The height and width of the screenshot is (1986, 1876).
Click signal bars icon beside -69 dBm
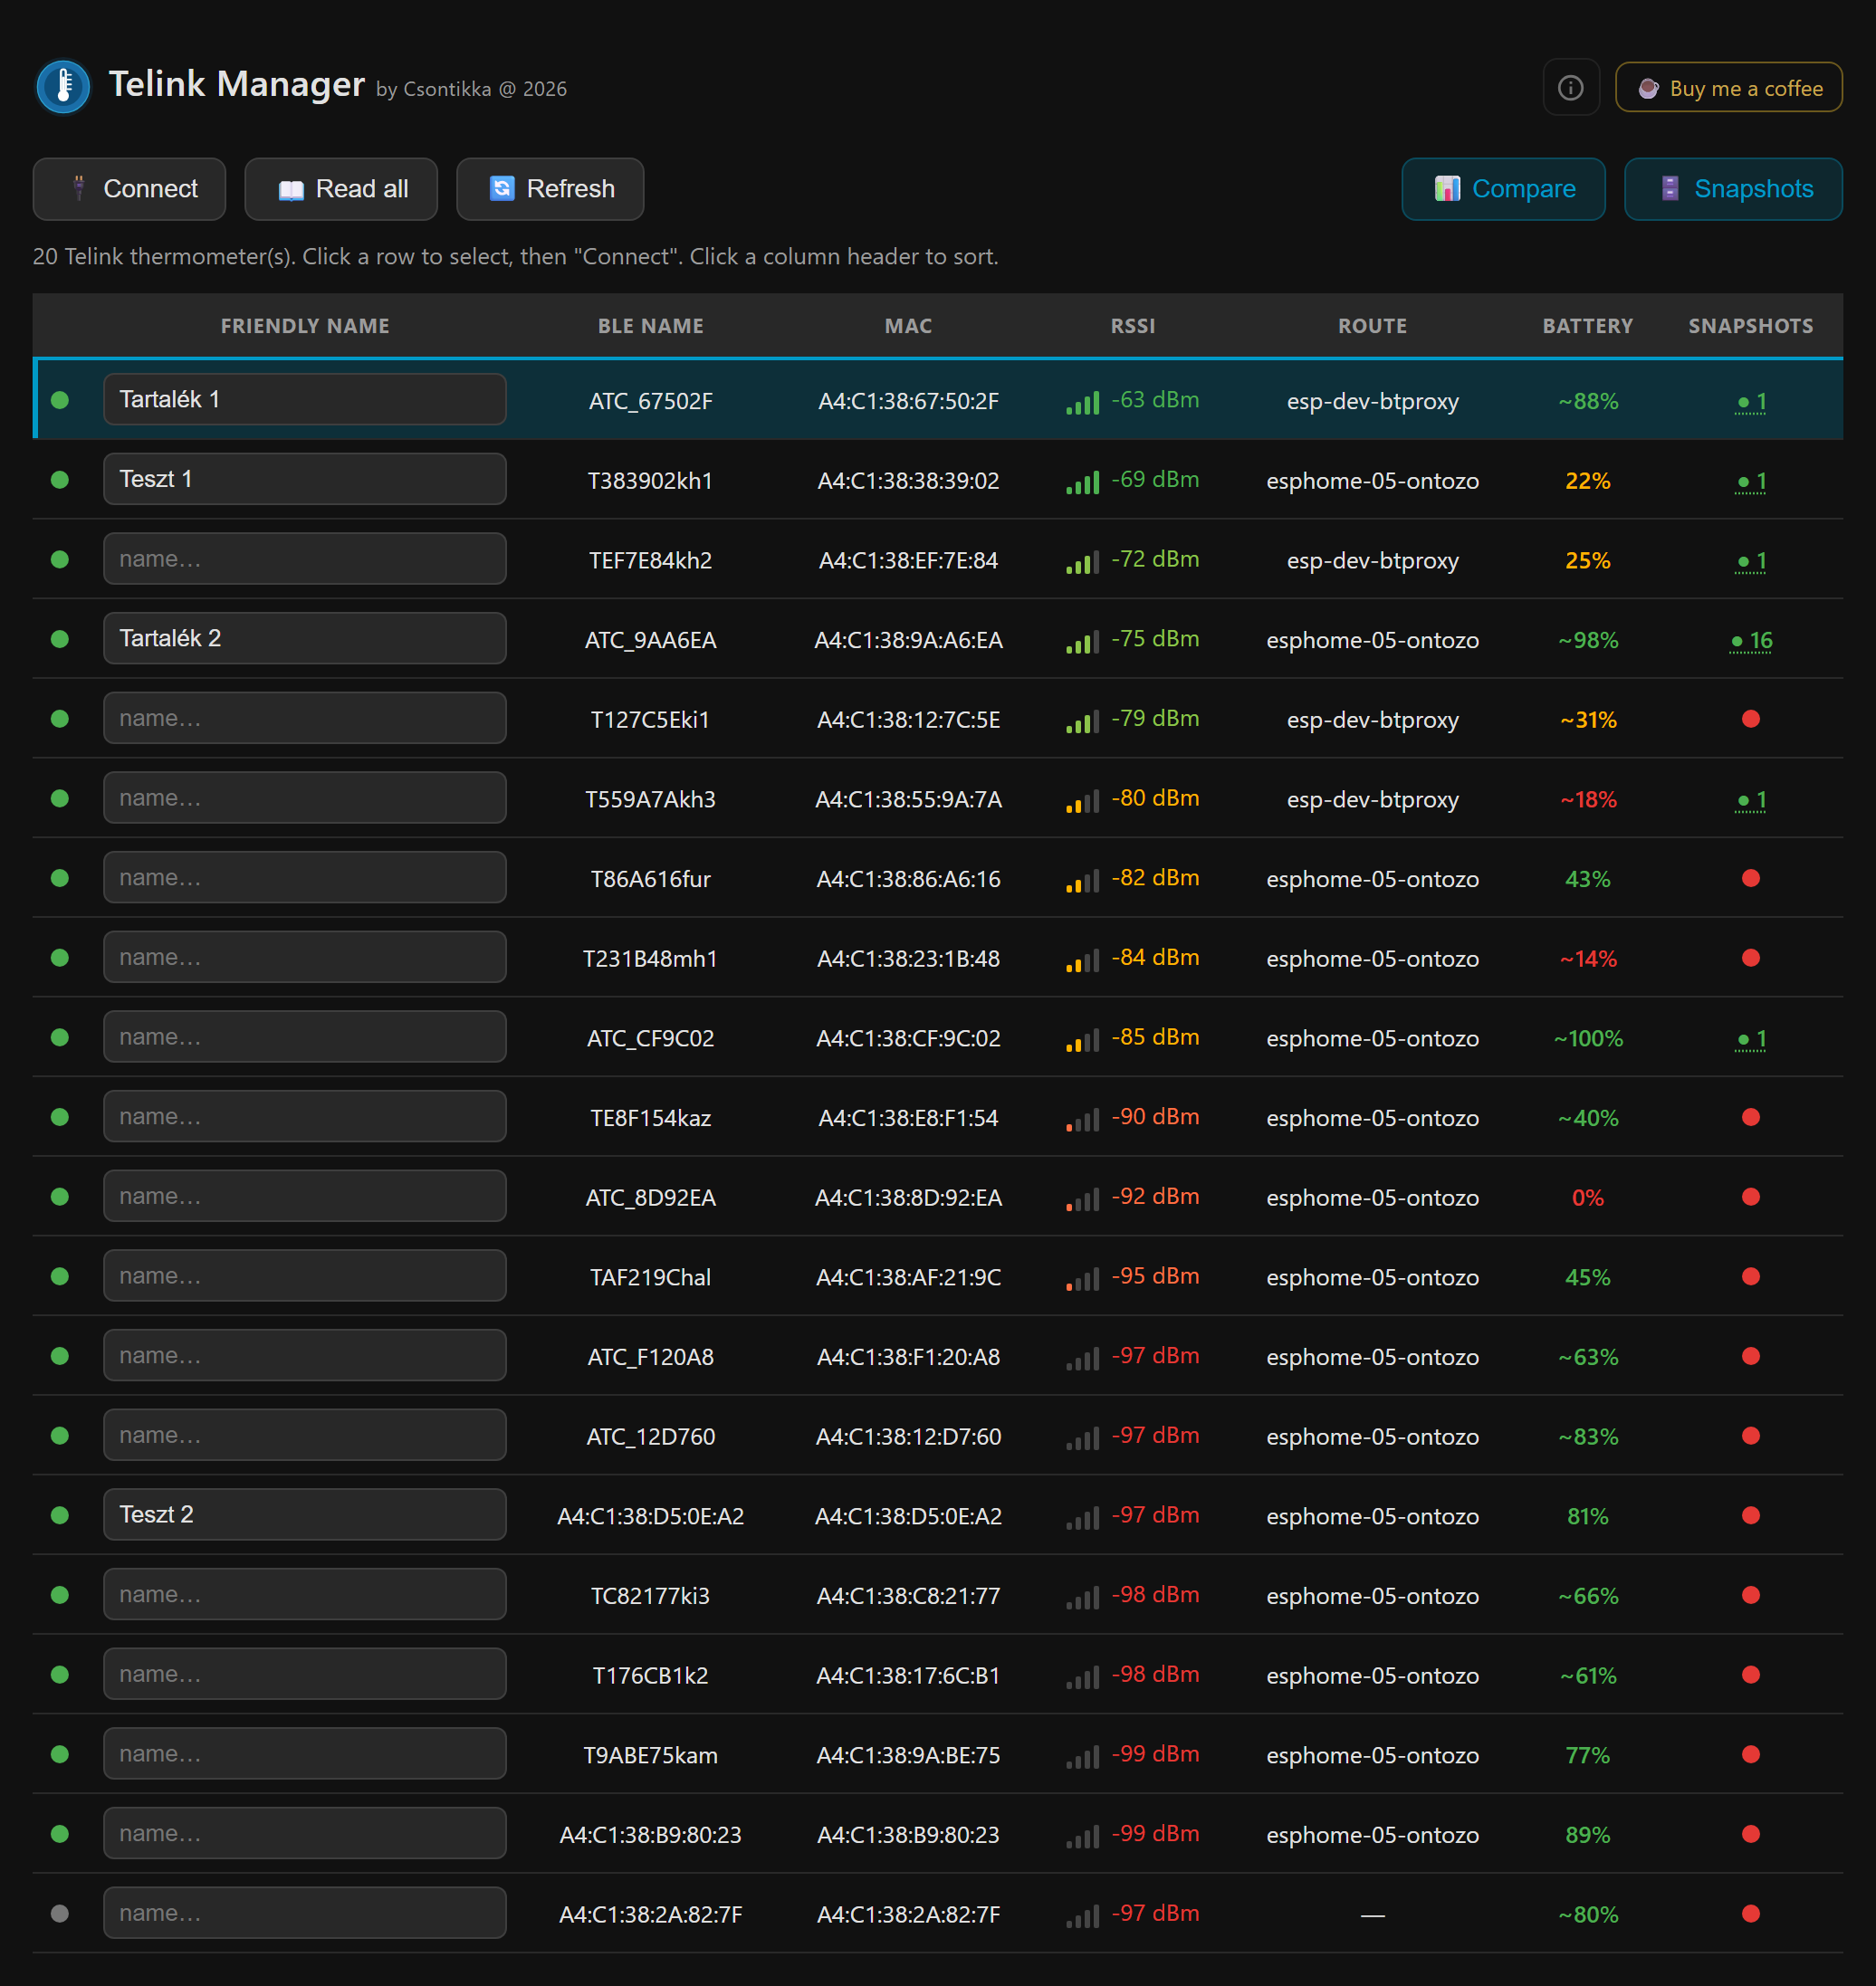[1082, 483]
